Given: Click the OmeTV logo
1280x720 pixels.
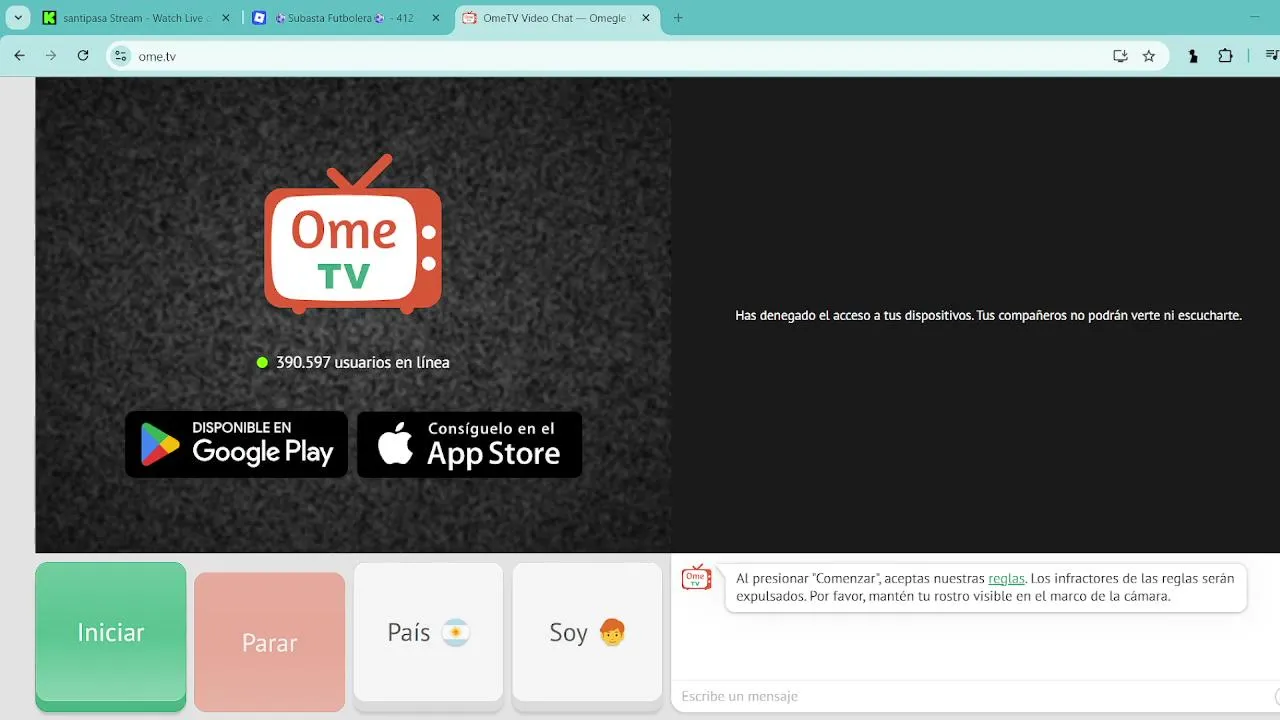Looking at the screenshot, I should click(x=352, y=234).
